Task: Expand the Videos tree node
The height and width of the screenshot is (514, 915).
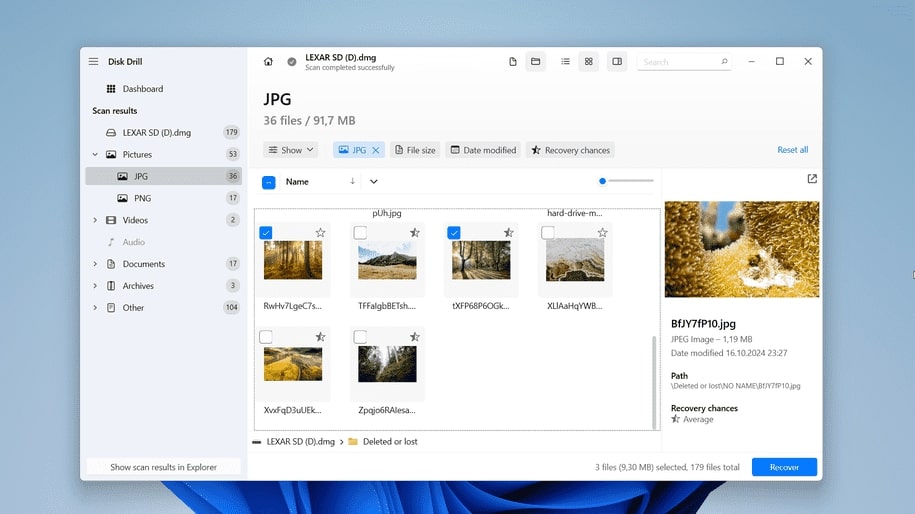Action: (95, 220)
